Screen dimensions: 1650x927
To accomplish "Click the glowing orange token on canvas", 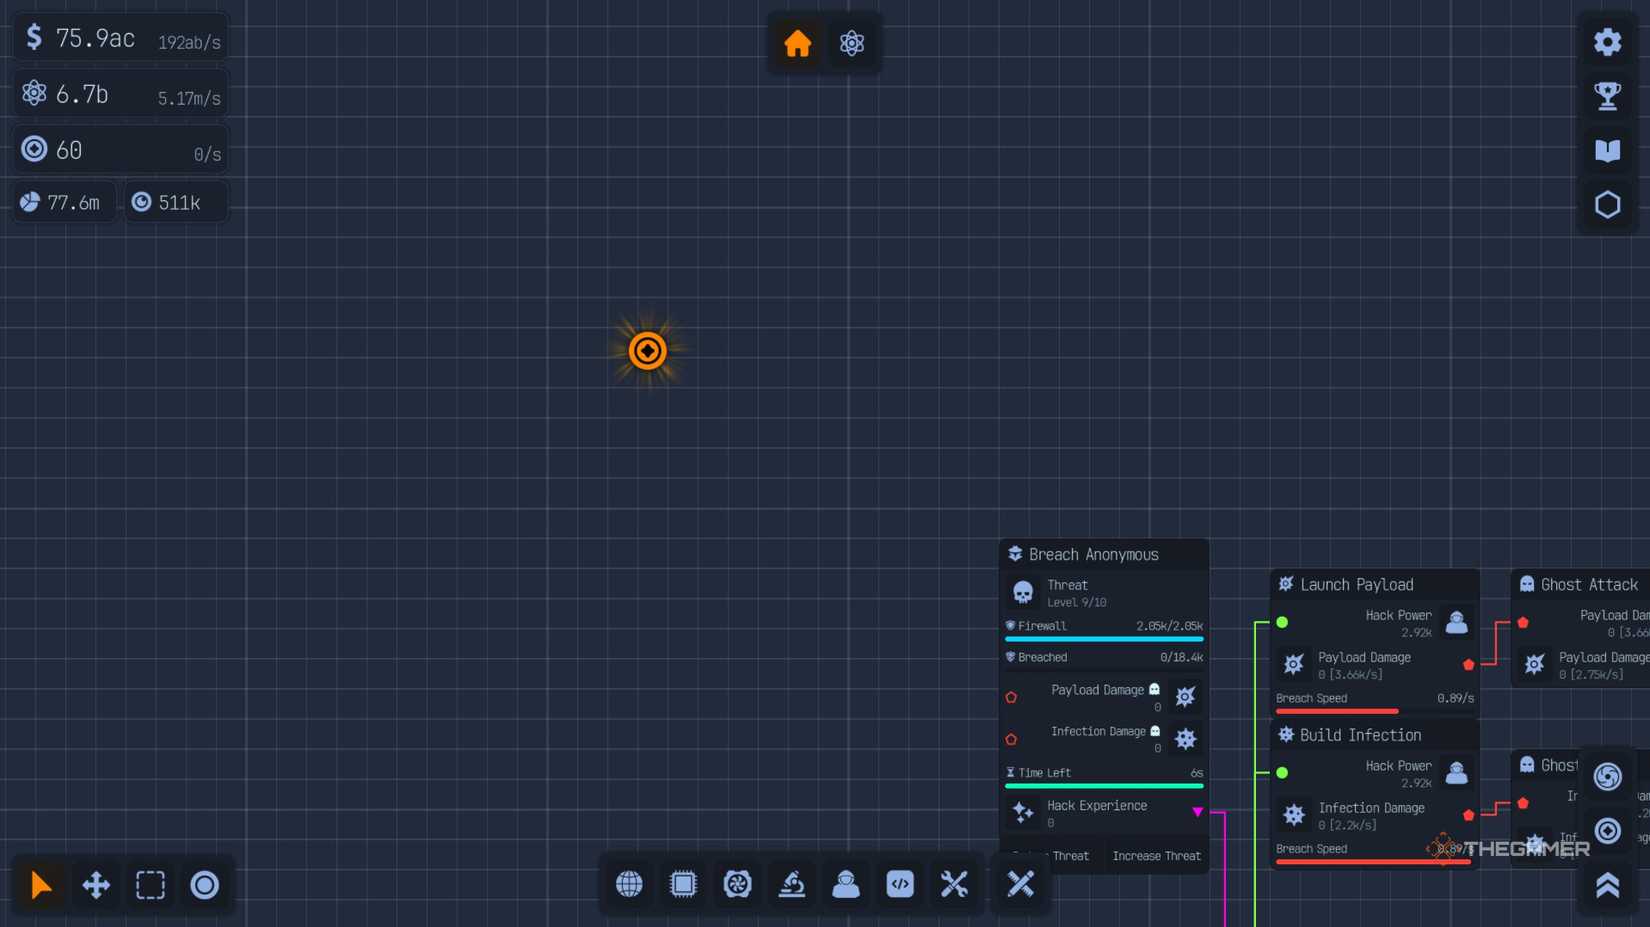I will [x=647, y=351].
